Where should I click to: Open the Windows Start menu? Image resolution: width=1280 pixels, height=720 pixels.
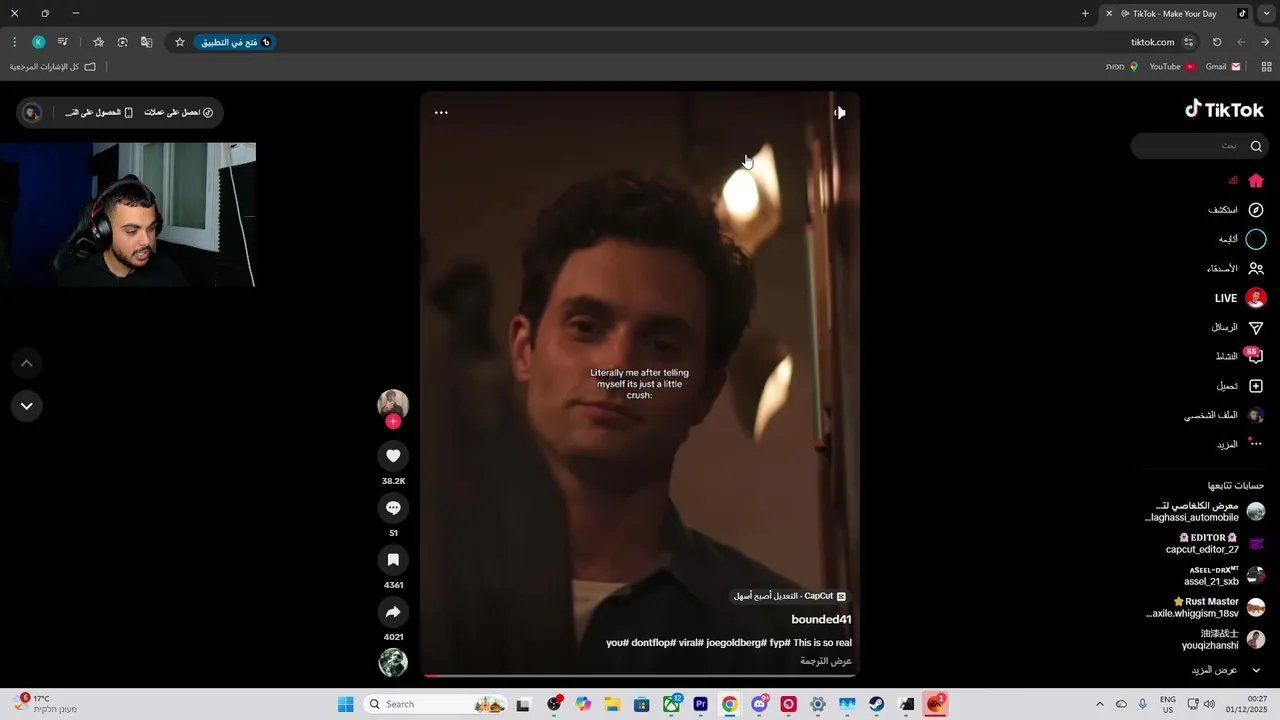click(x=346, y=704)
